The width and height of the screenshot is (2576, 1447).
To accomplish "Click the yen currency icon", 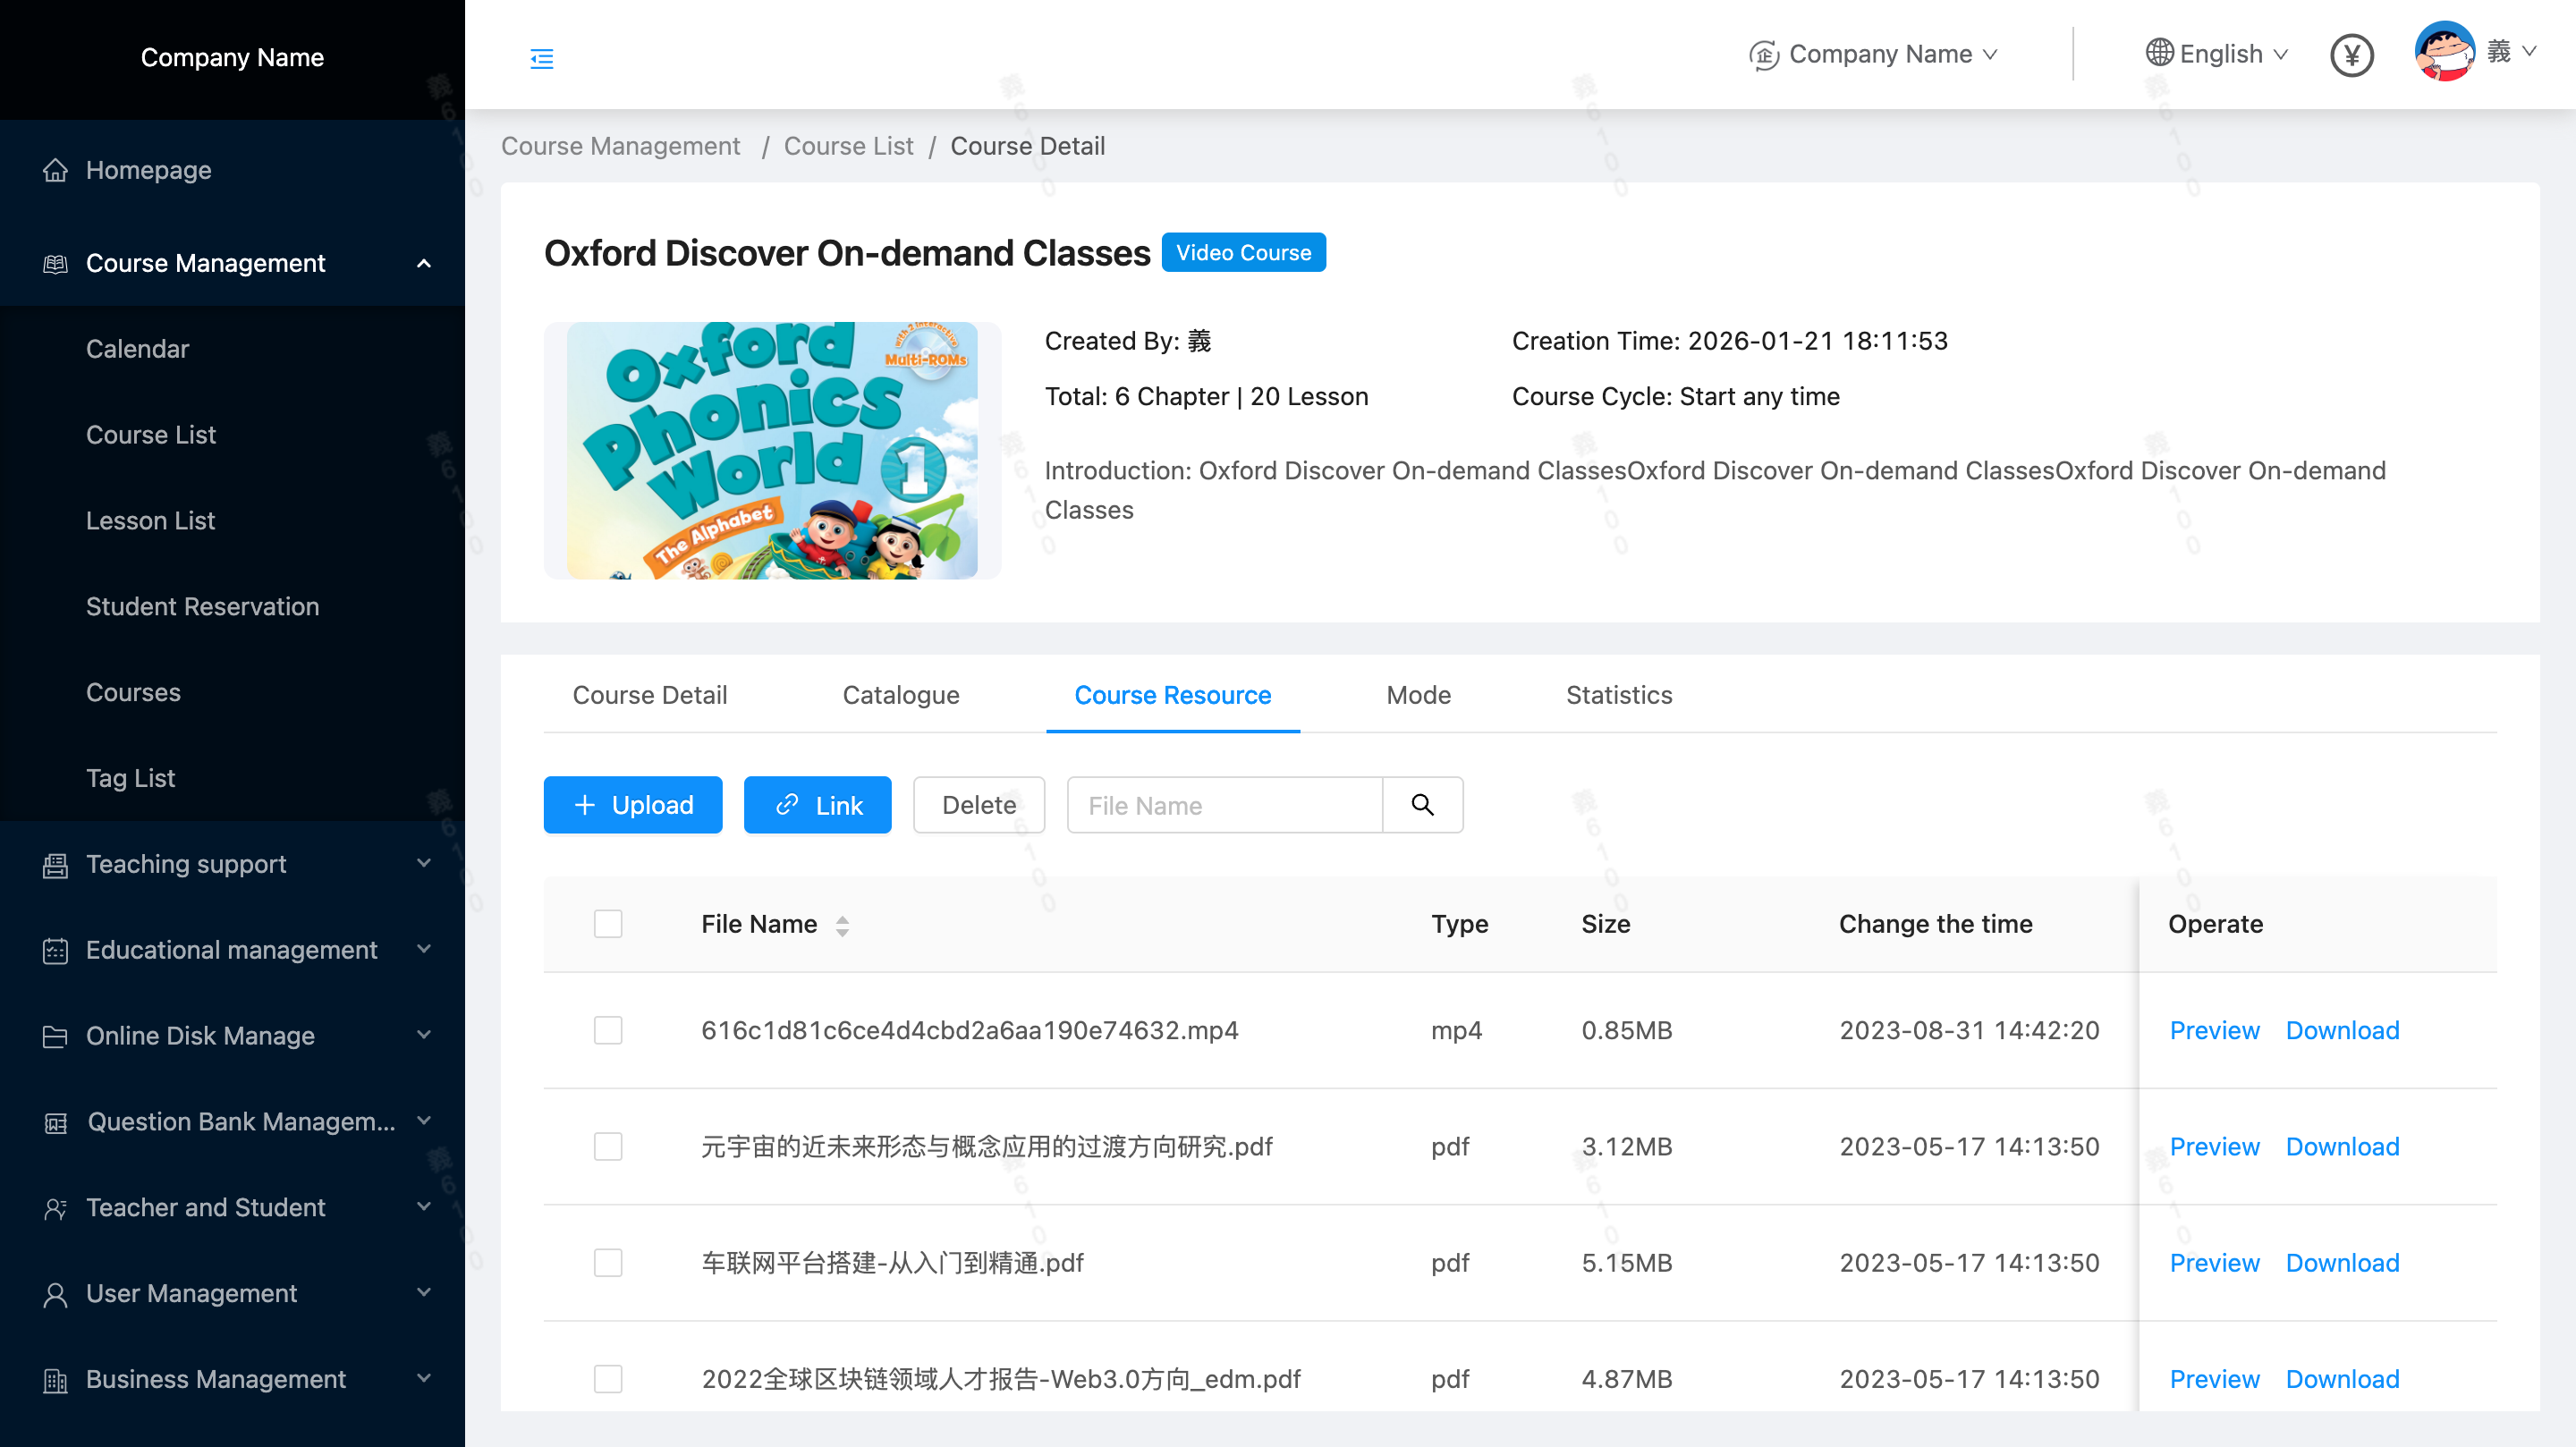I will point(2351,55).
